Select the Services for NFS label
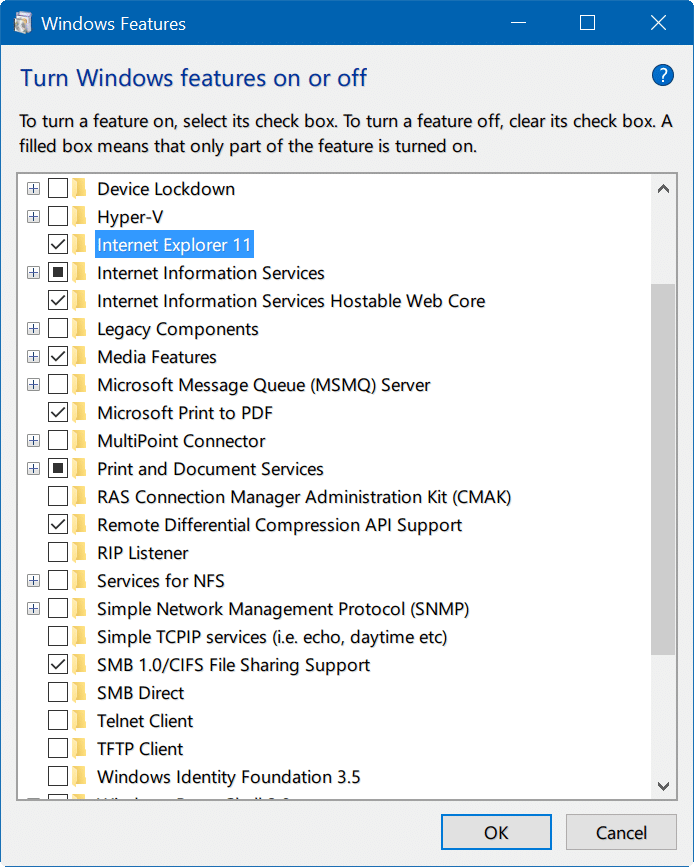Screen dimensions: 694x867 coord(161,581)
